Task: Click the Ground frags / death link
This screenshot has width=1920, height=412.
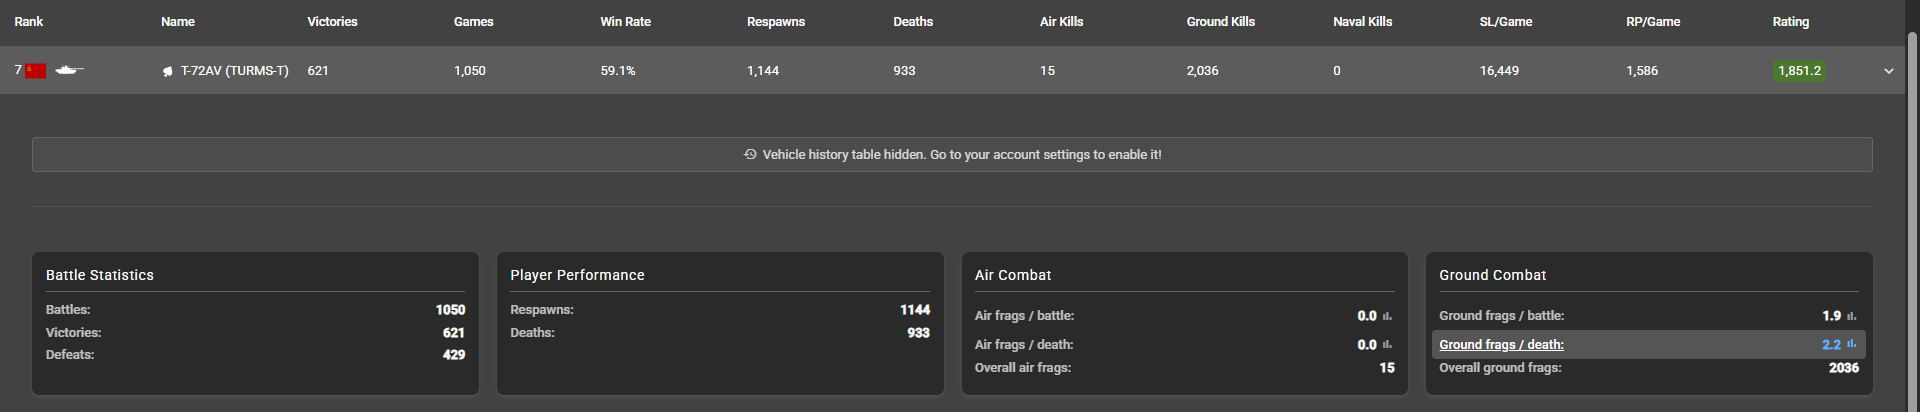Action: (x=1501, y=345)
